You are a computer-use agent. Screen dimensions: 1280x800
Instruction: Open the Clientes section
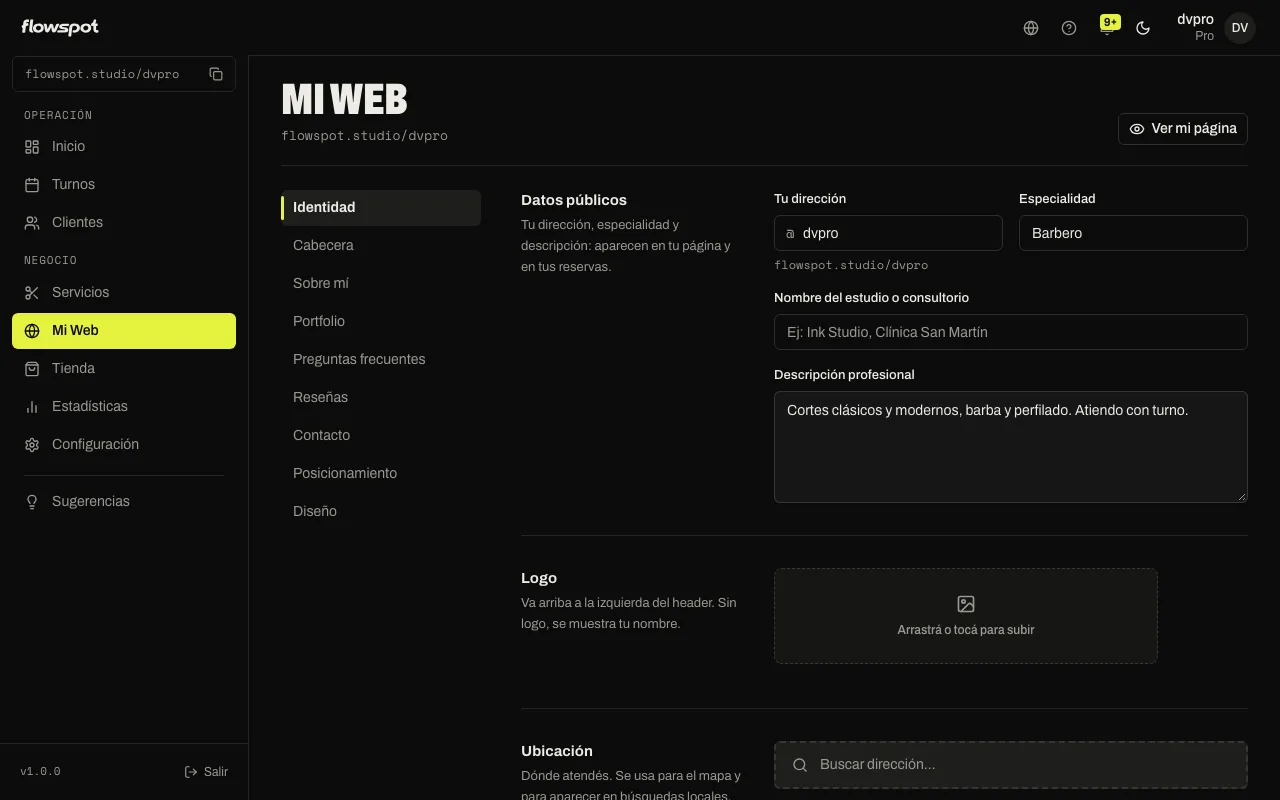point(124,222)
